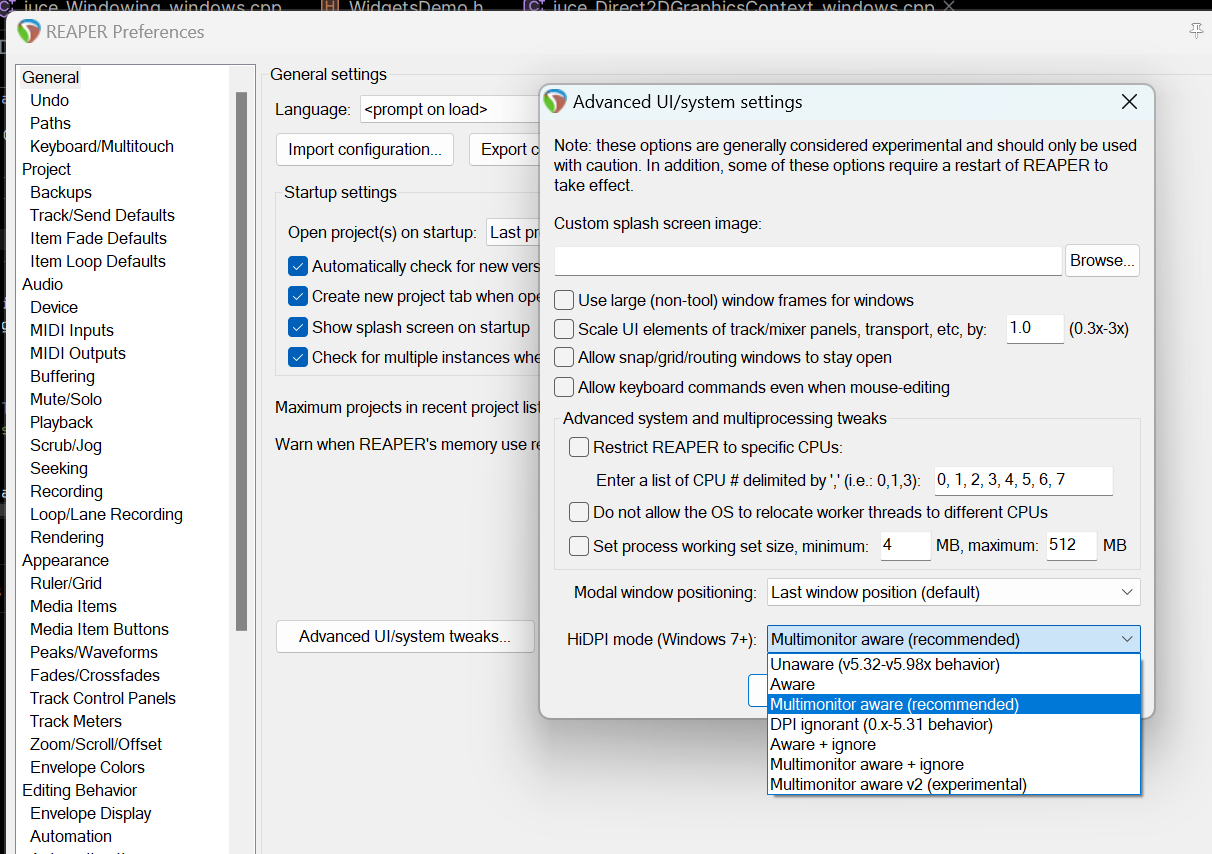Toggle Do not allow OS to relocate worker threads

(579, 512)
